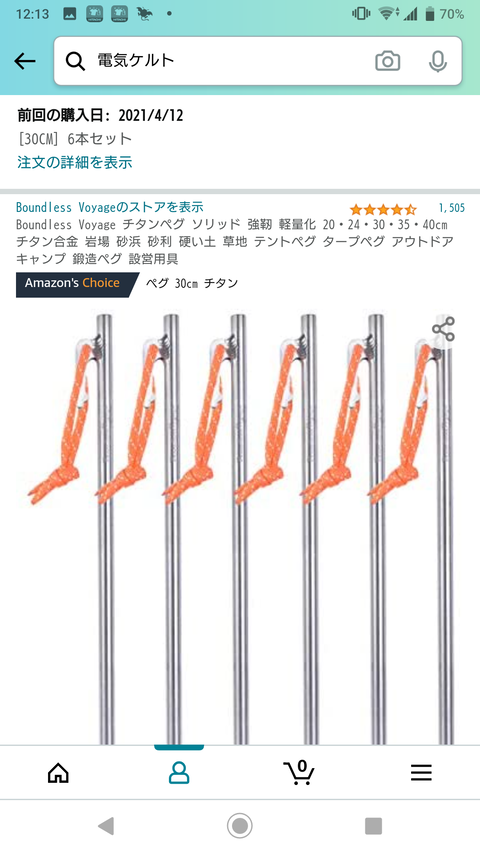The width and height of the screenshot is (480, 853).
Task: Open 注文の詳細を表示 link
Action: [75, 162]
